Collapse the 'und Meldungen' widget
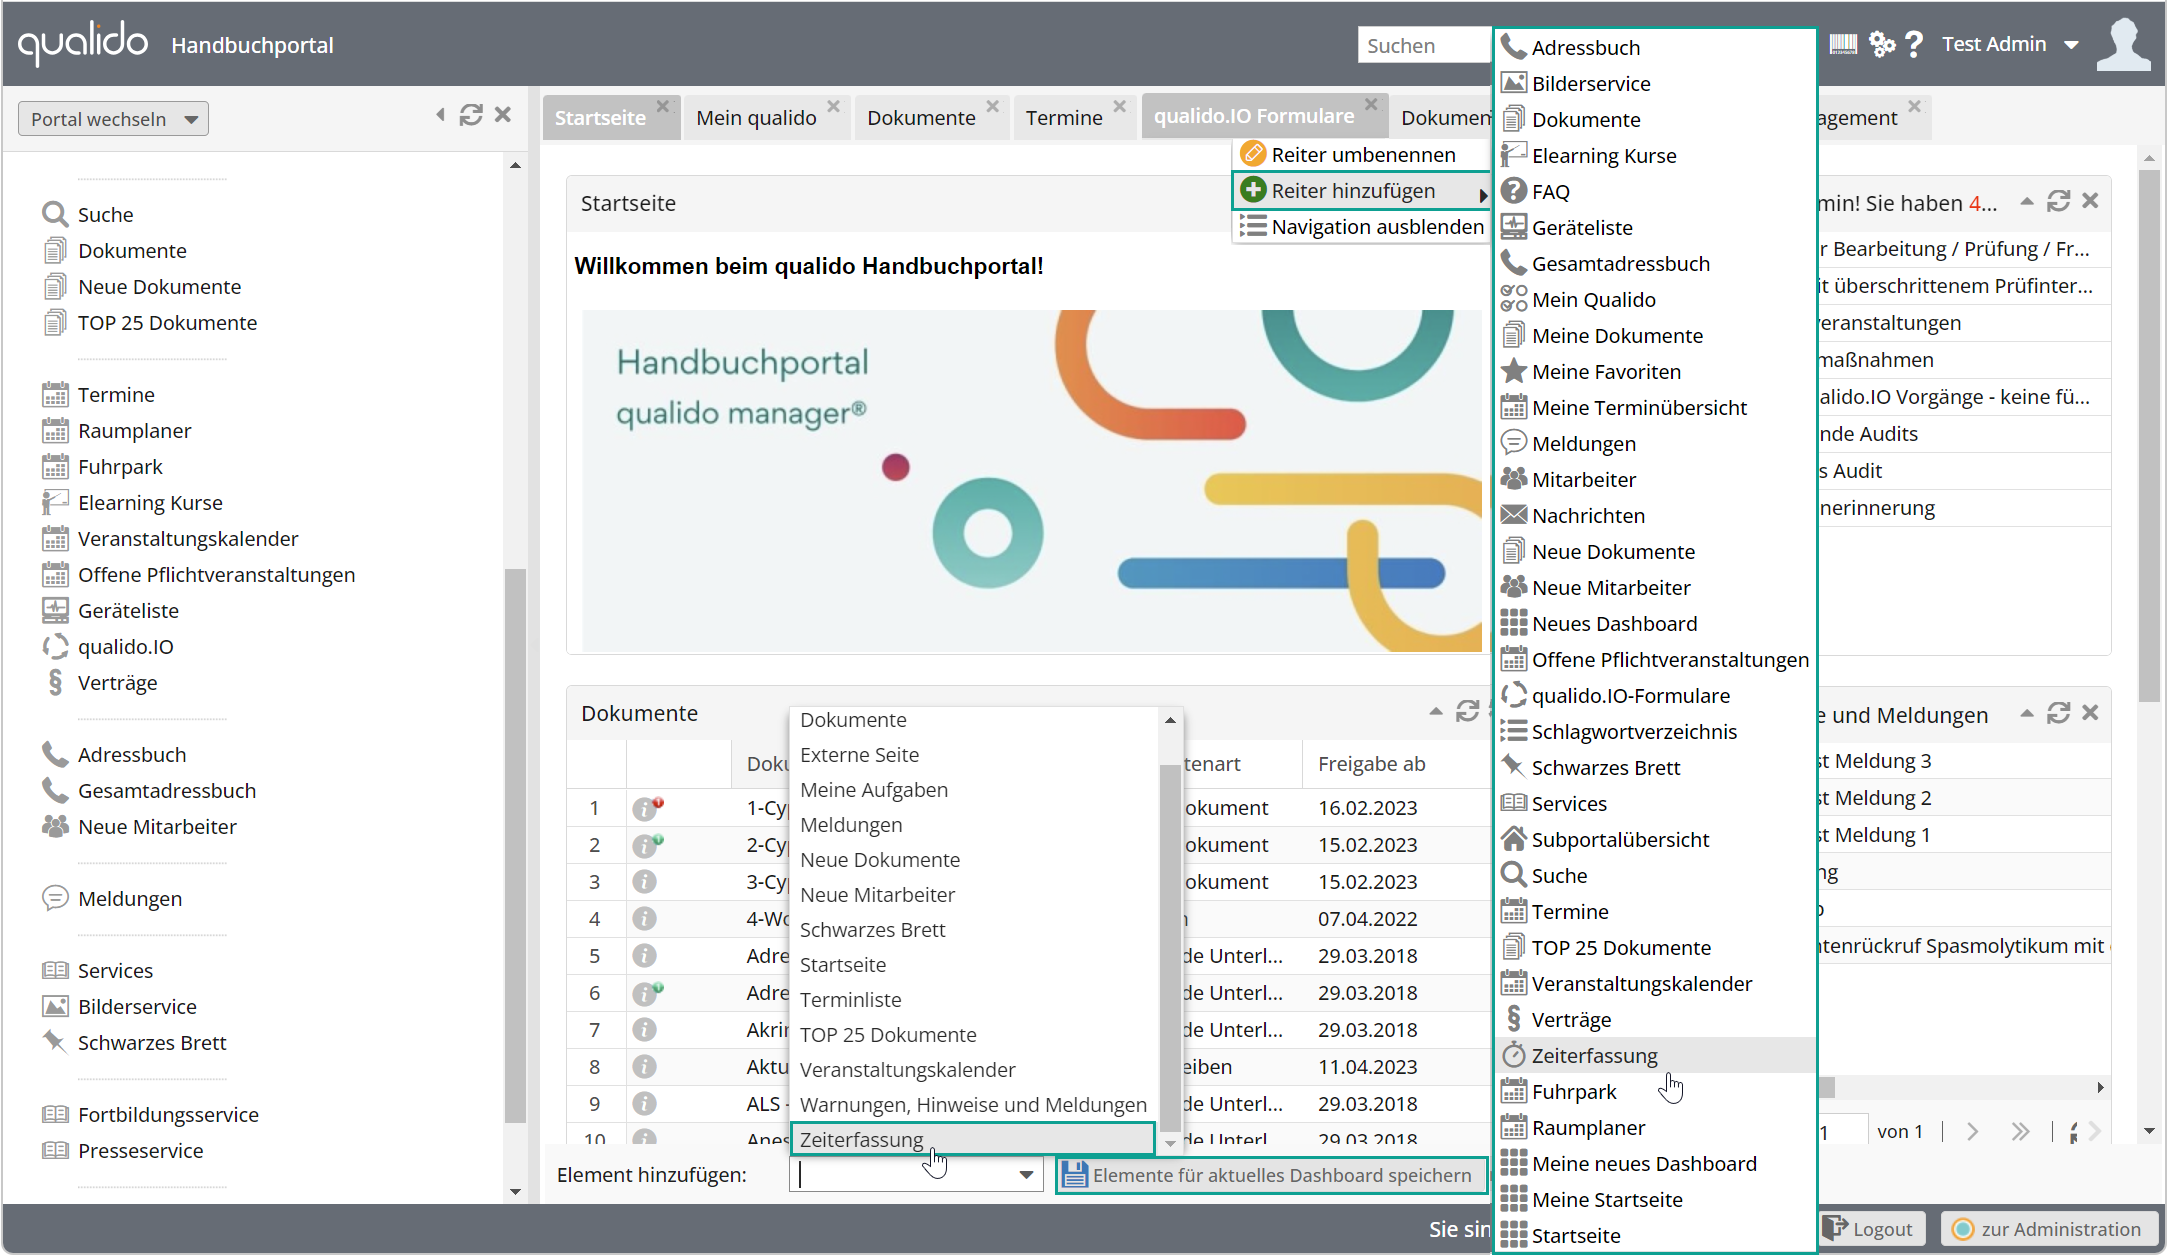2168x1256 pixels. tap(2027, 713)
